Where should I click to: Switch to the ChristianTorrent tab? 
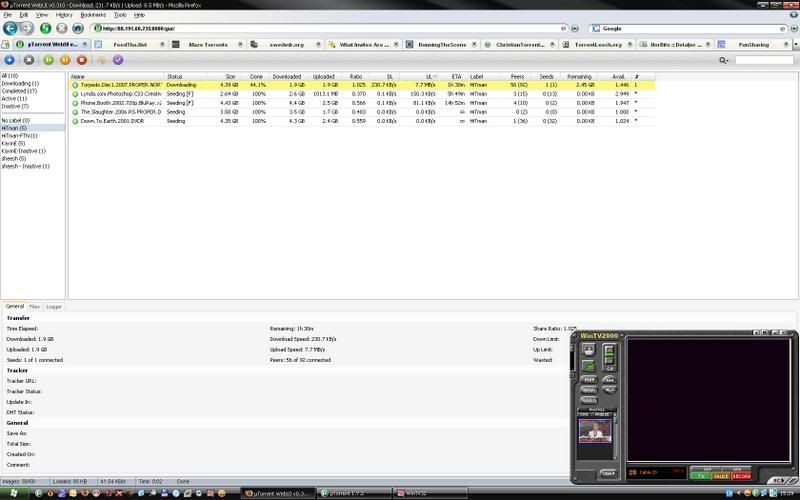(x=520, y=45)
